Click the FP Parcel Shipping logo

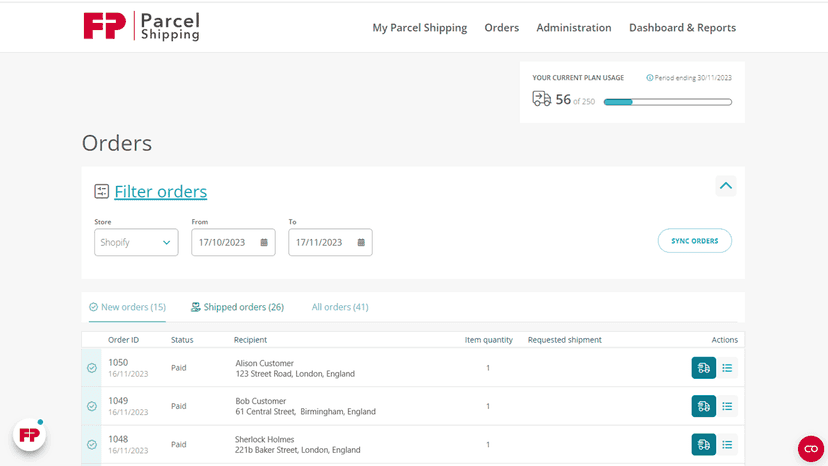coord(142,26)
